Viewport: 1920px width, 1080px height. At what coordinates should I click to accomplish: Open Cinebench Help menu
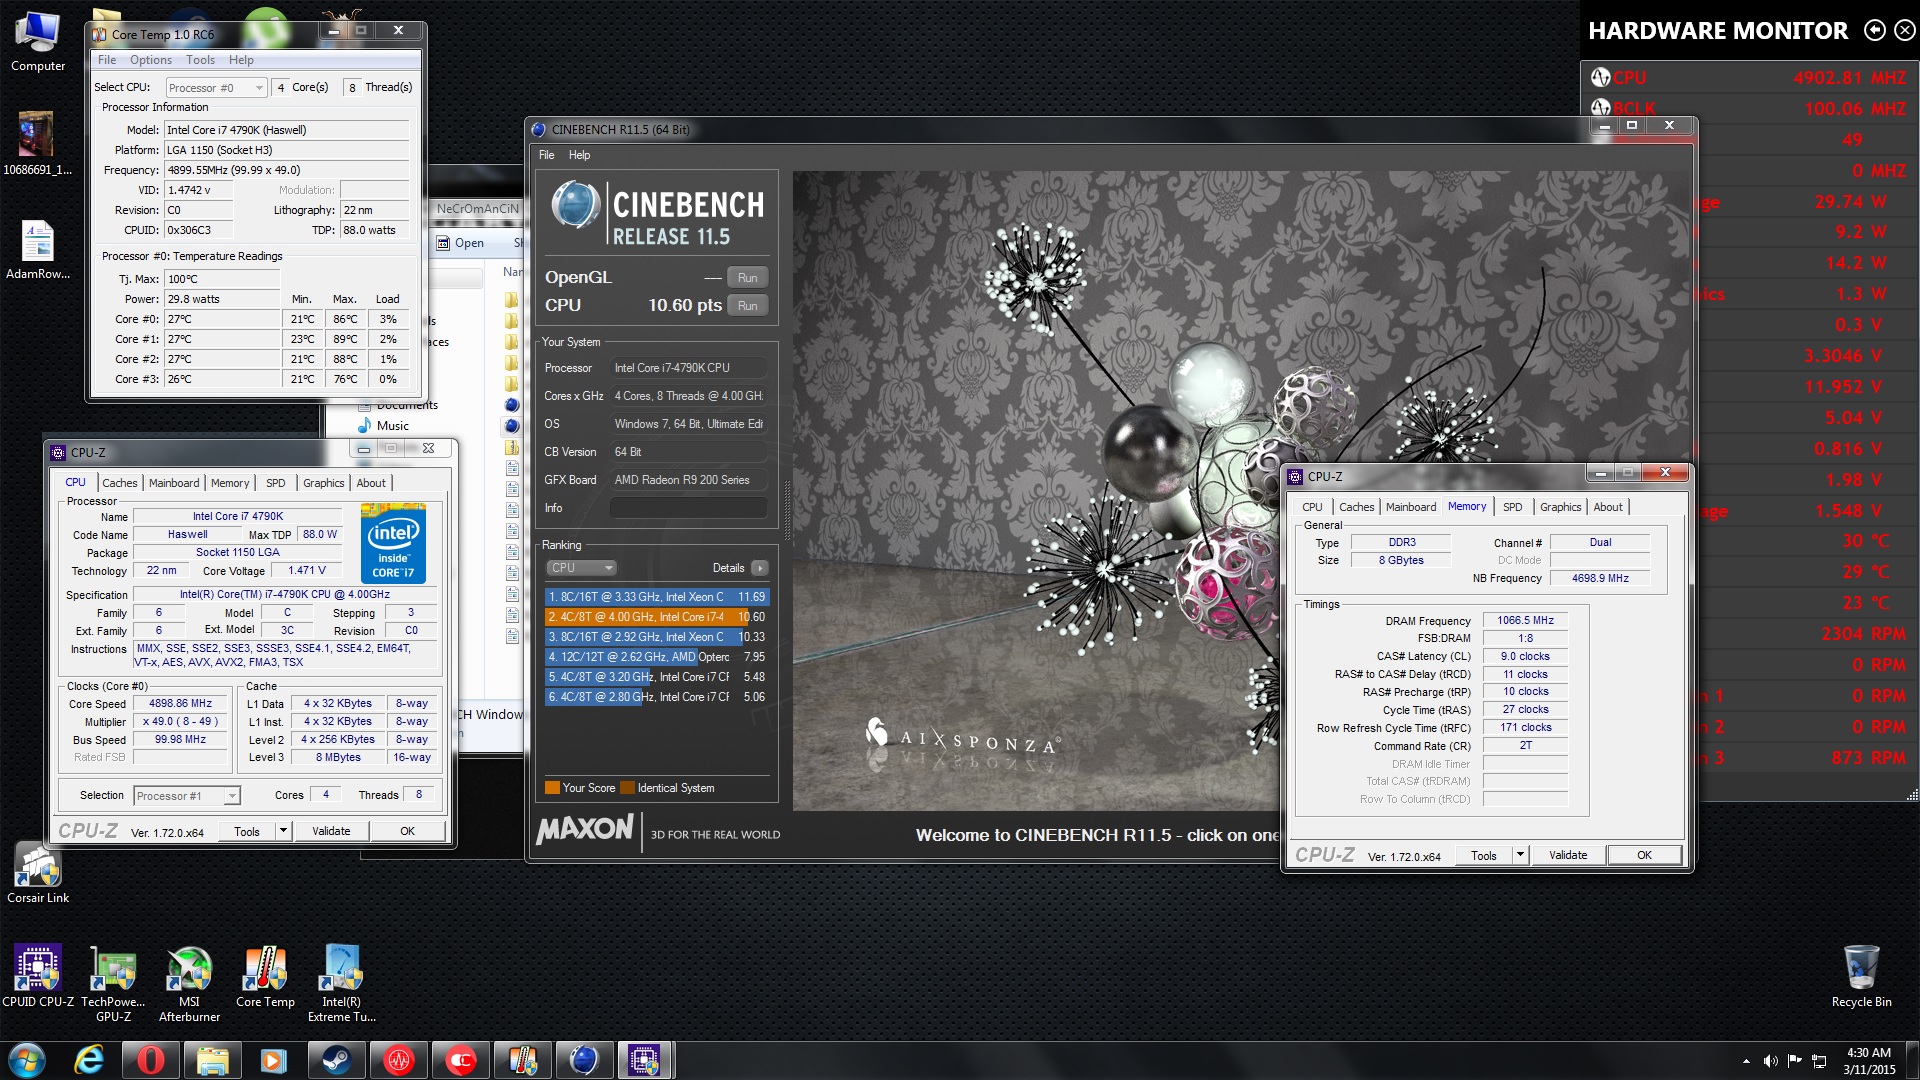[579, 155]
